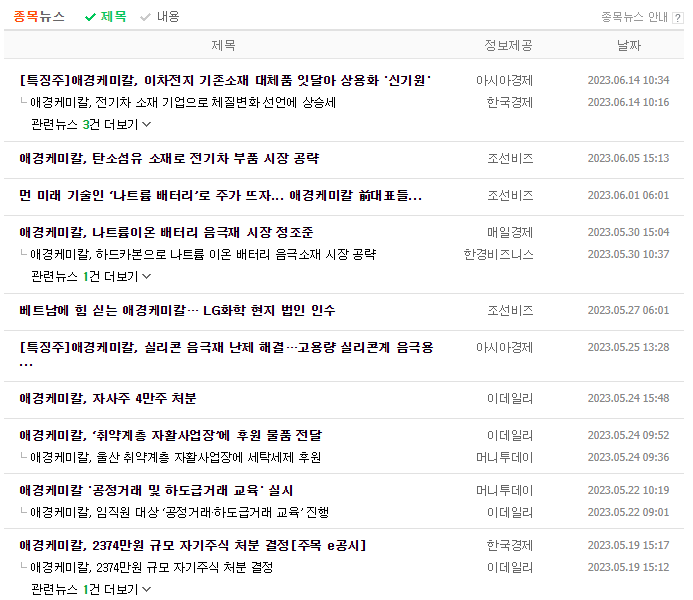Expand 관련뉴스 1건 더보기 under 2374만원 자기주식 news
This screenshot has width=693, height=600.
click(x=91, y=589)
